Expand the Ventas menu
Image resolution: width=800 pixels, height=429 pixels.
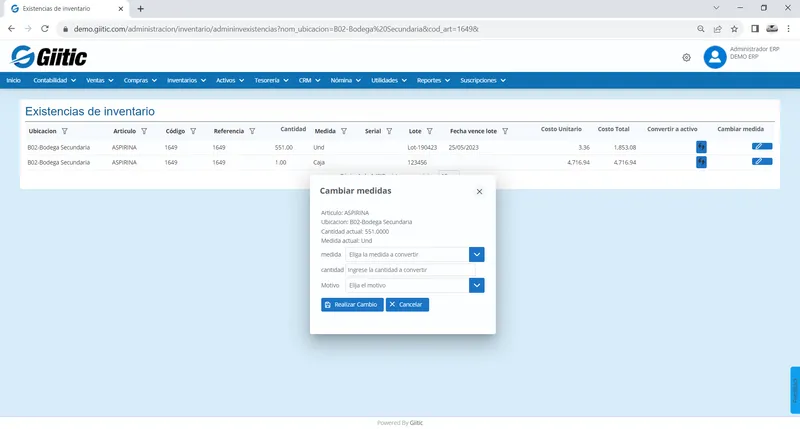(99, 81)
